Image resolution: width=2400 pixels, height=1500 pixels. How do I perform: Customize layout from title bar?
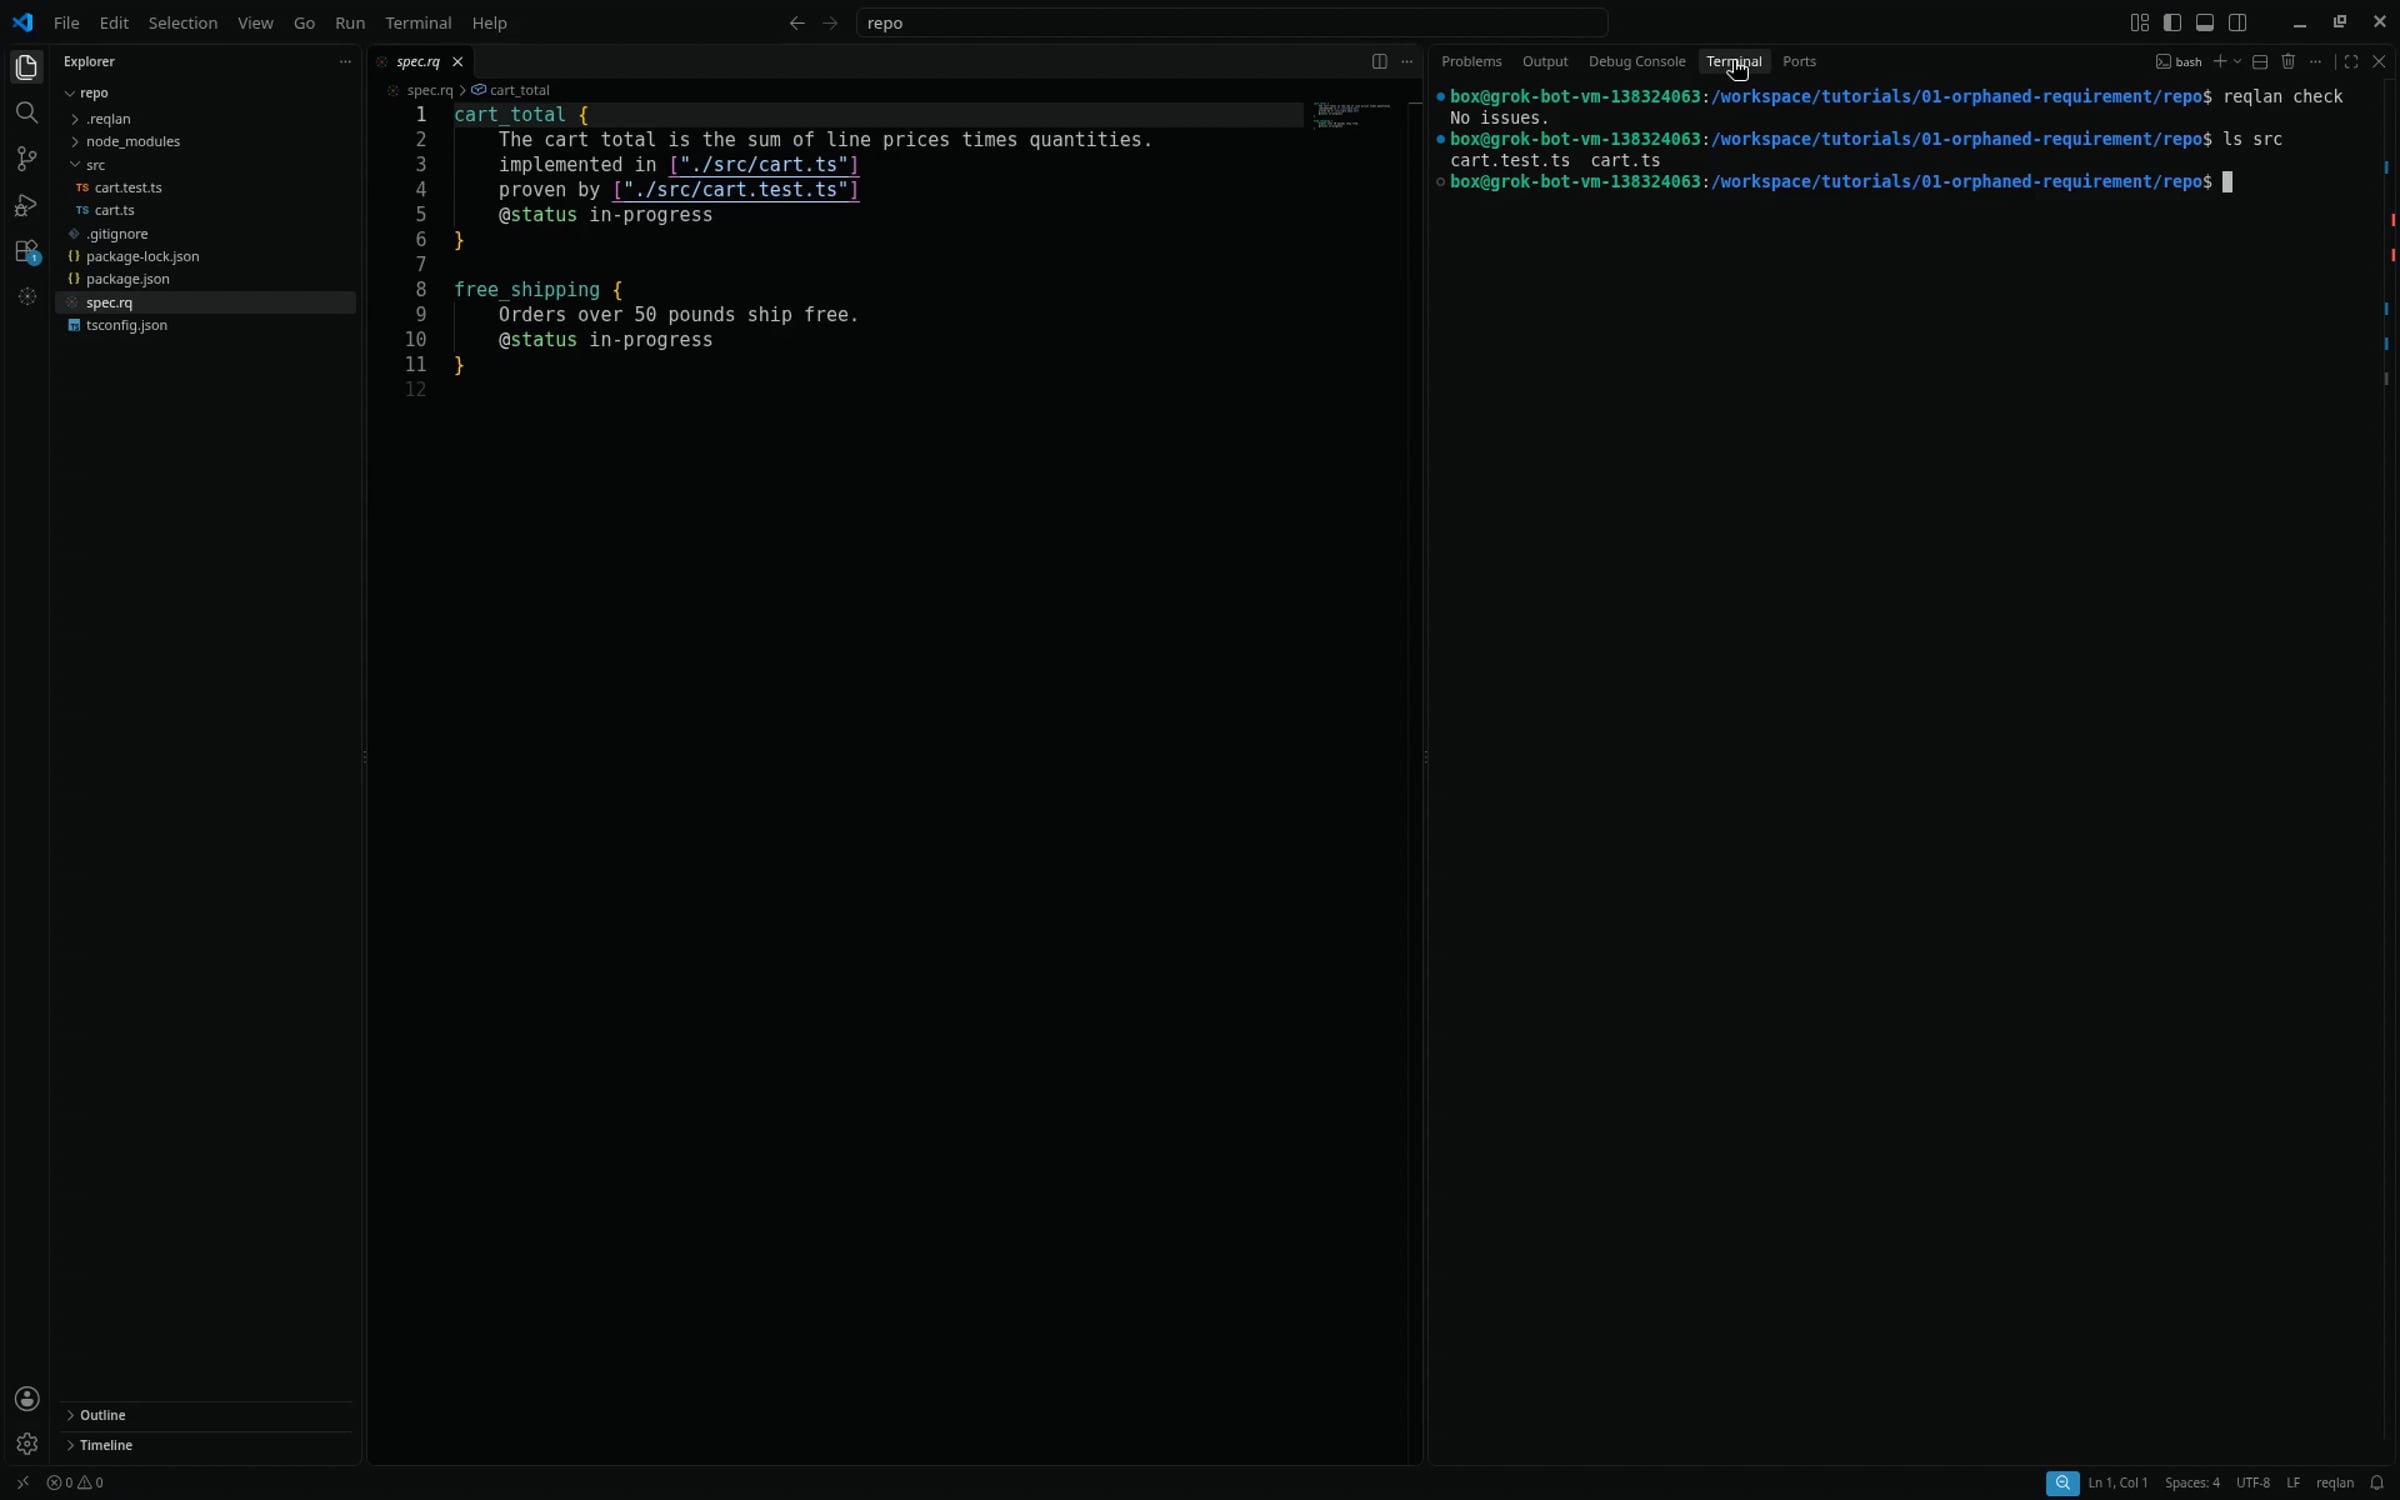click(2139, 23)
